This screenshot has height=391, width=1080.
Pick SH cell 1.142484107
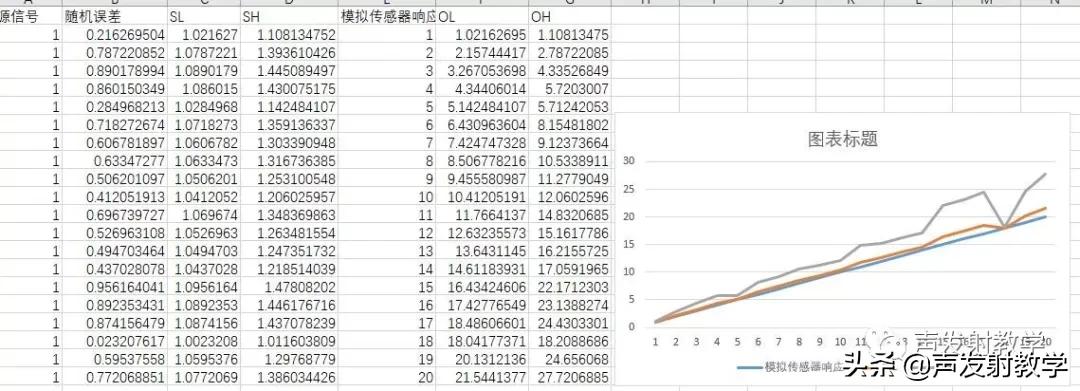[x=289, y=107]
